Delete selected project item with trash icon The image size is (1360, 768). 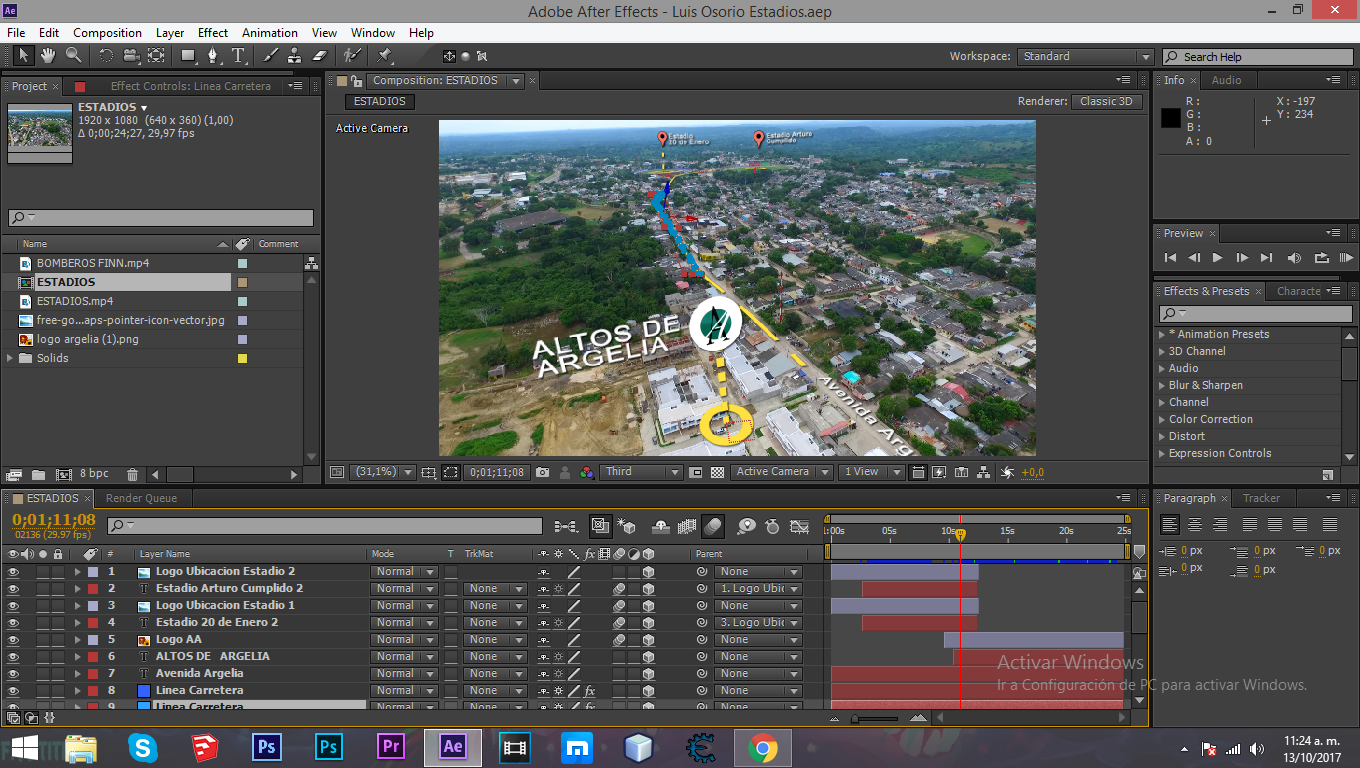[x=132, y=474]
